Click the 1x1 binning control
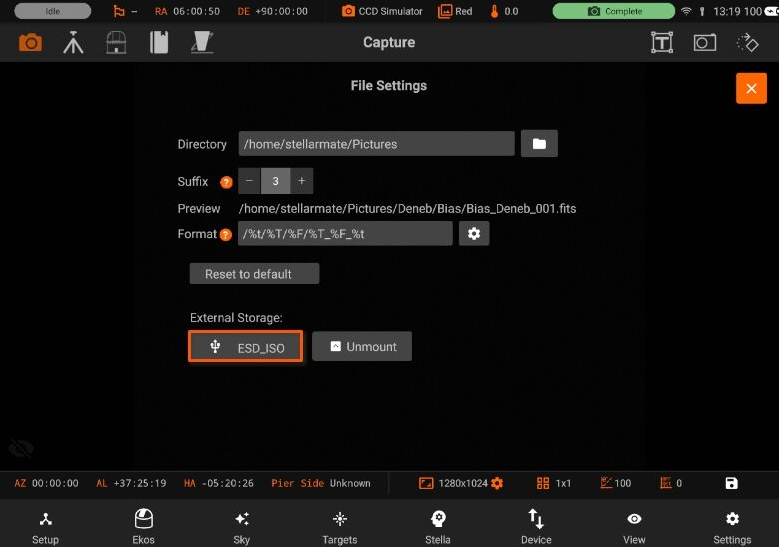The width and height of the screenshot is (779, 547). [554, 483]
